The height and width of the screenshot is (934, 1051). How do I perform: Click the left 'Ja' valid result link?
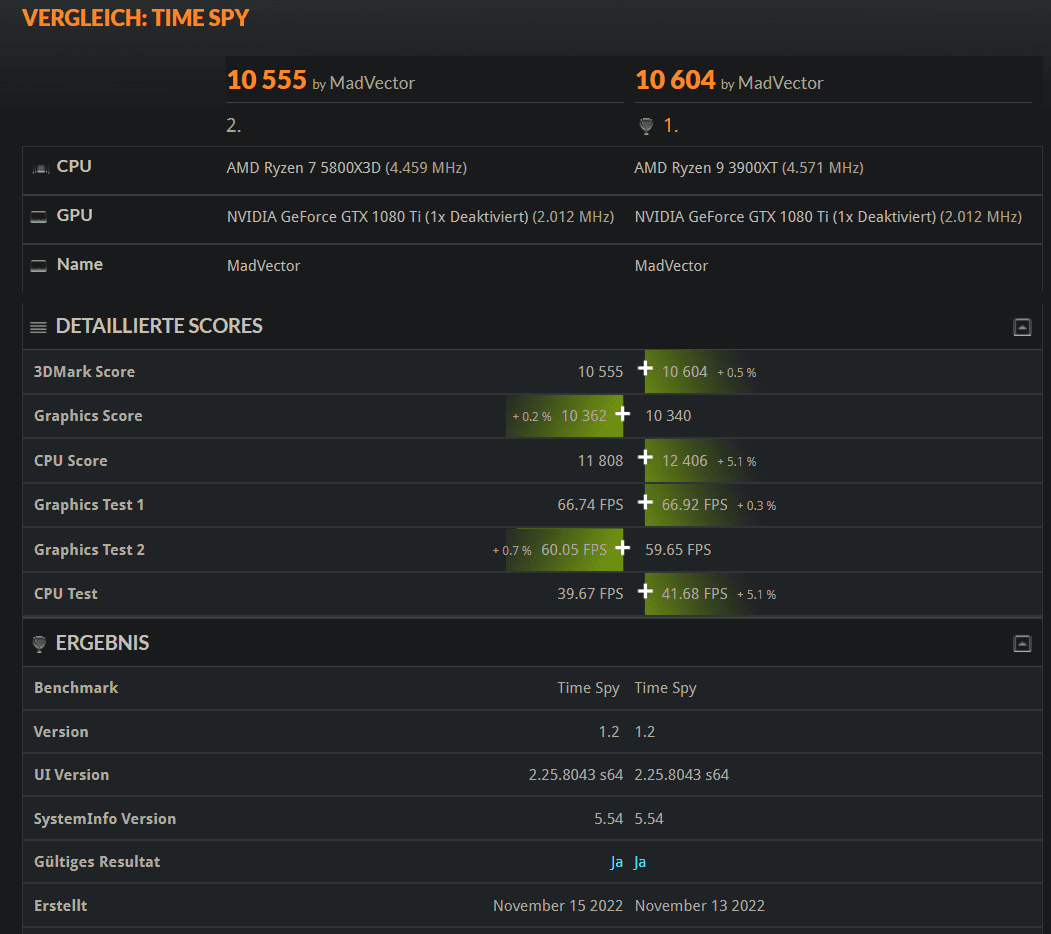pos(617,862)
